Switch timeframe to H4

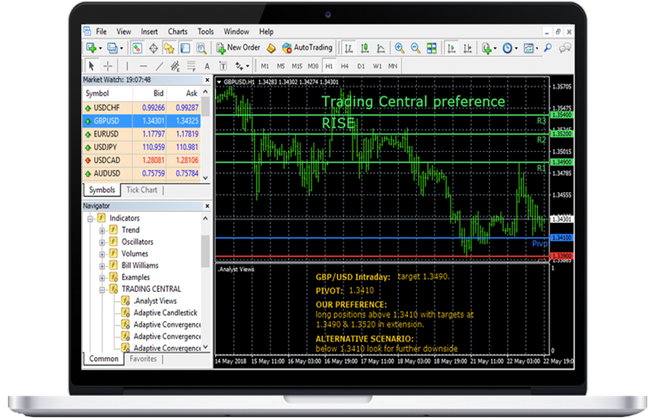(x=345, y=66)
